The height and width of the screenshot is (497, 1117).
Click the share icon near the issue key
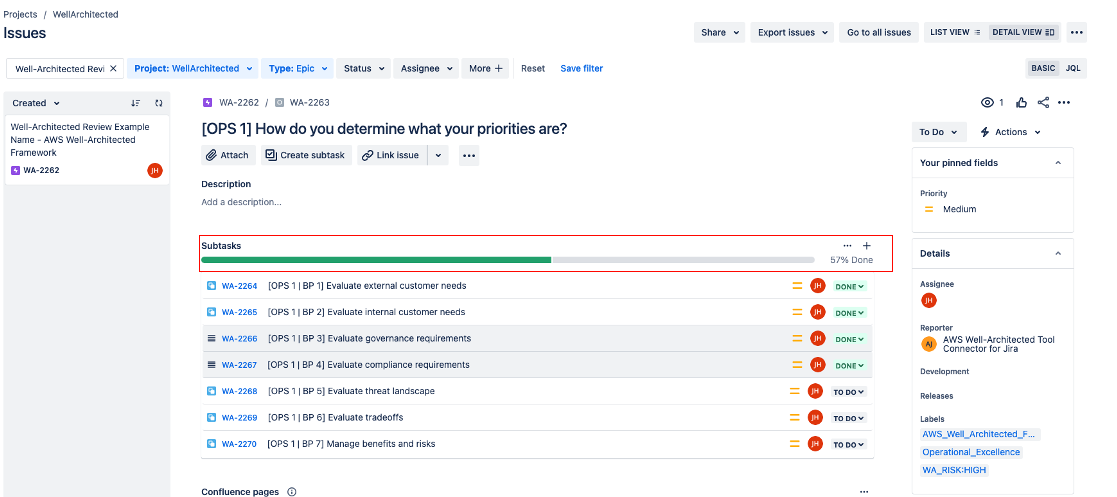[1043, 103]
